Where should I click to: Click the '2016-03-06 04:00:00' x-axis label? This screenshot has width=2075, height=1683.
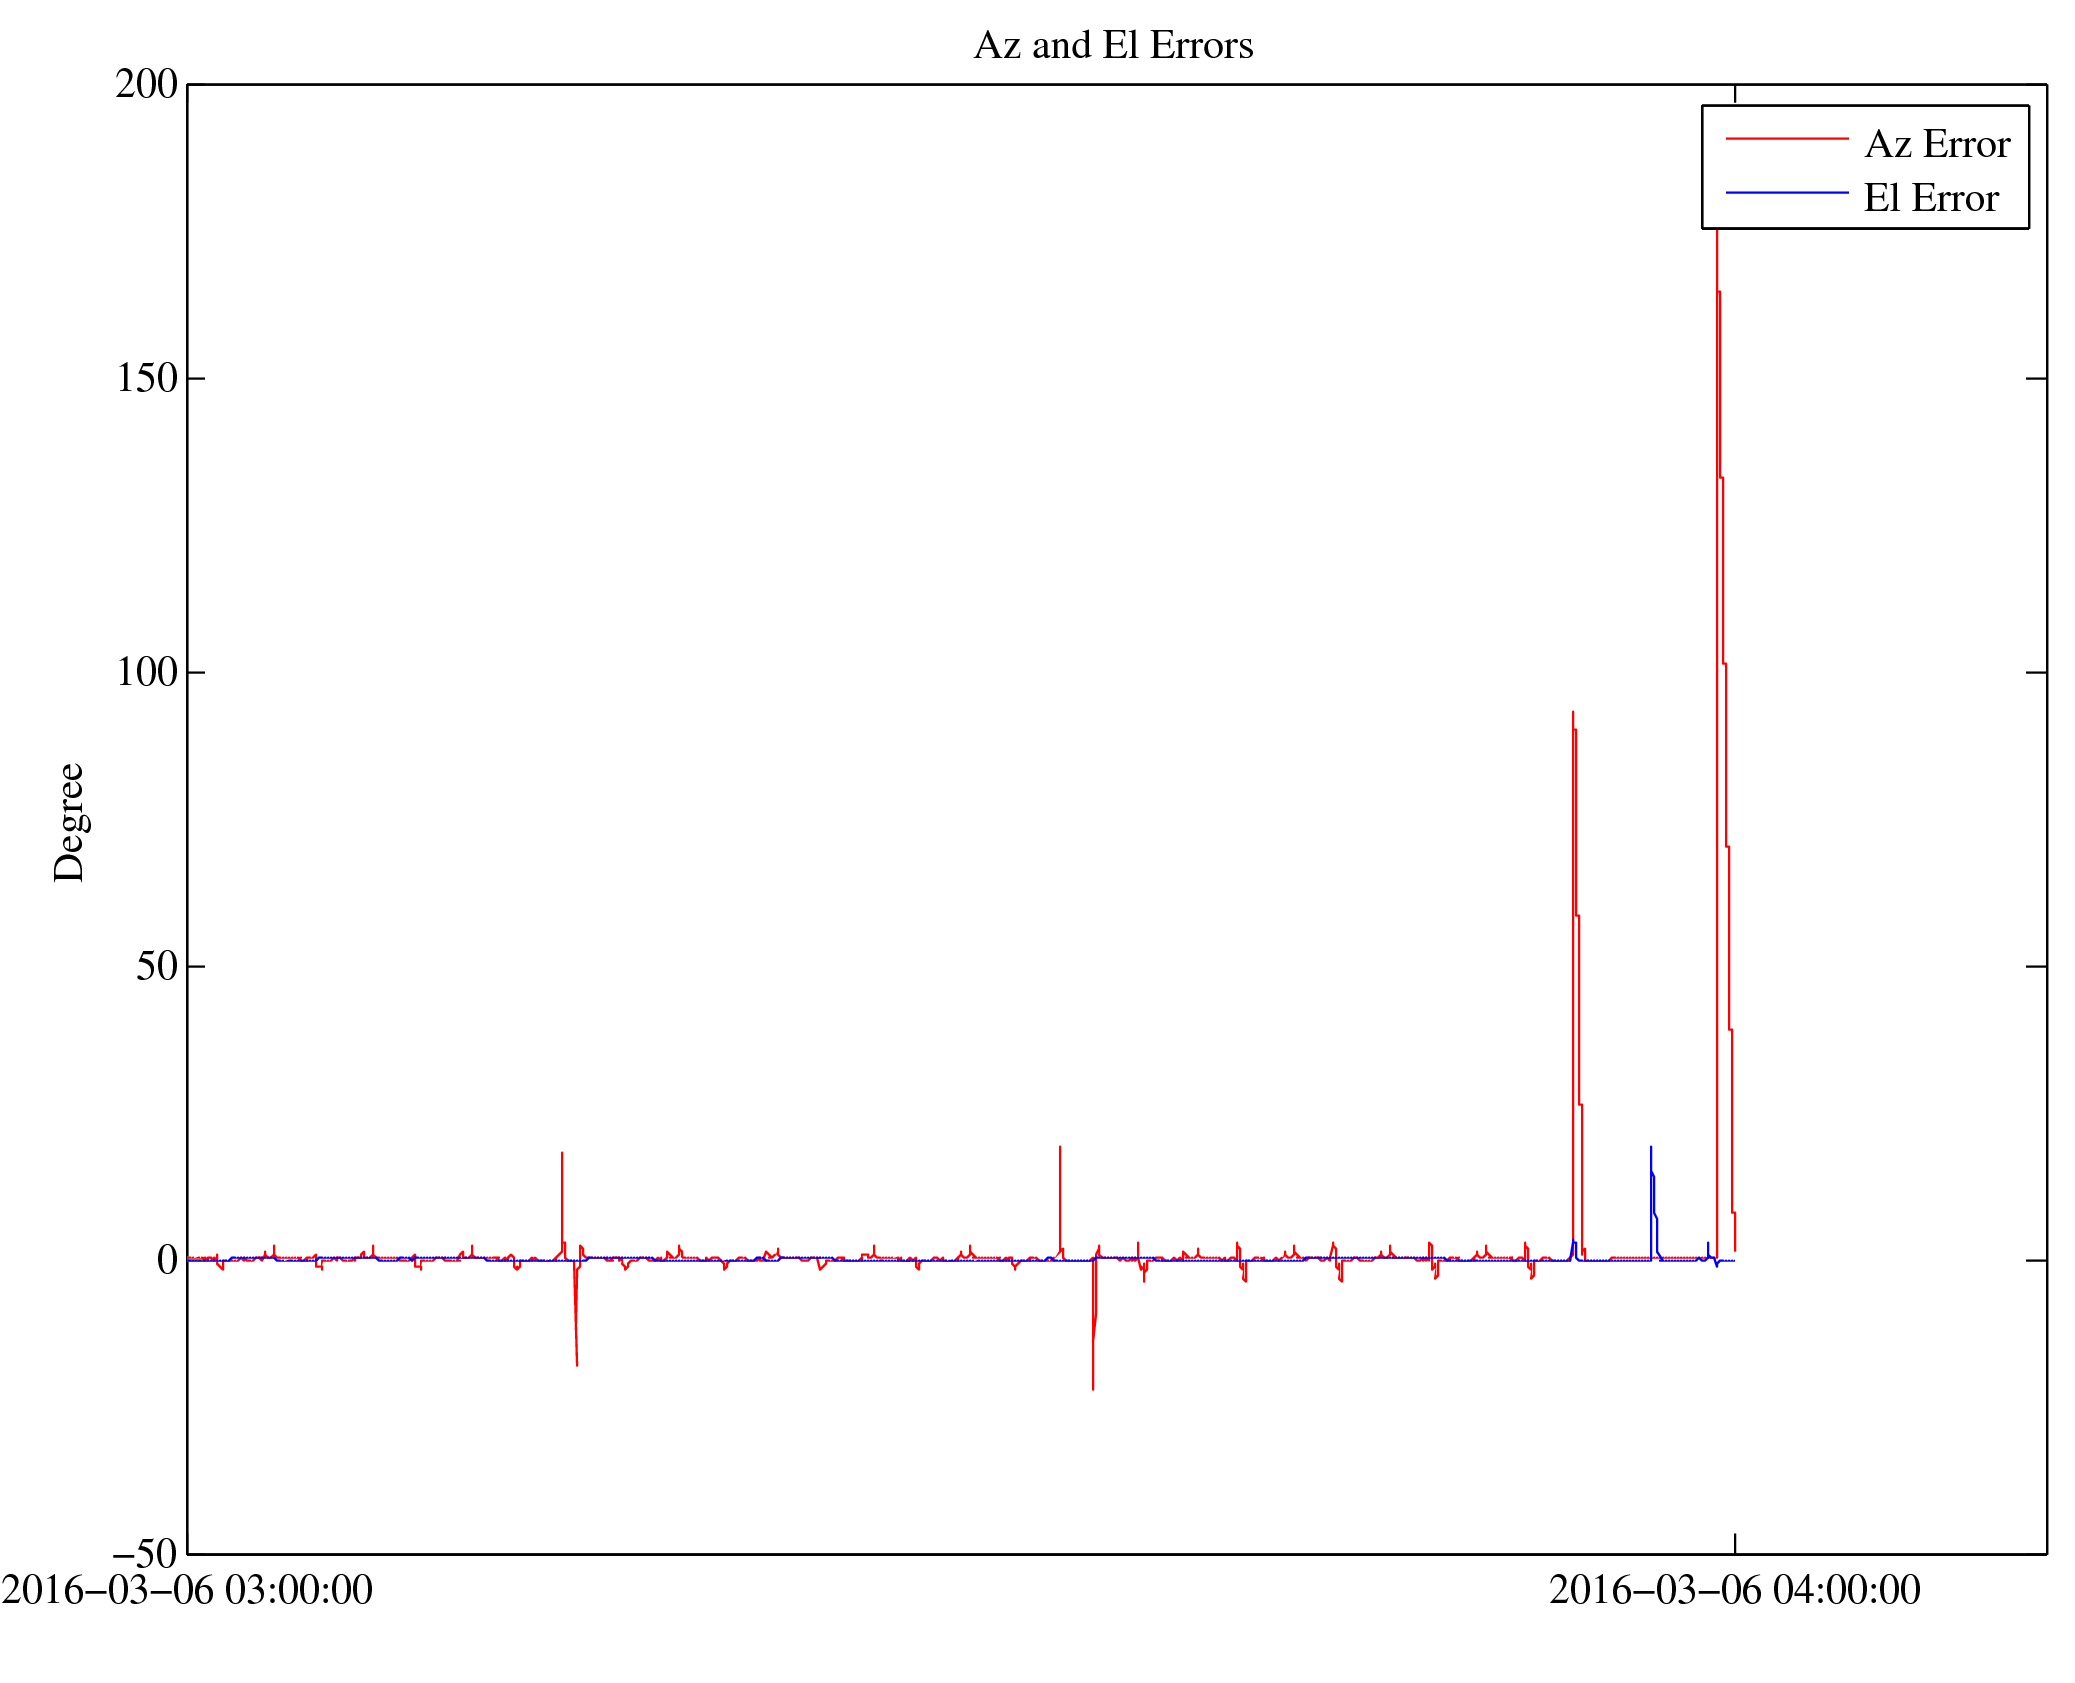point(1734,1591)
